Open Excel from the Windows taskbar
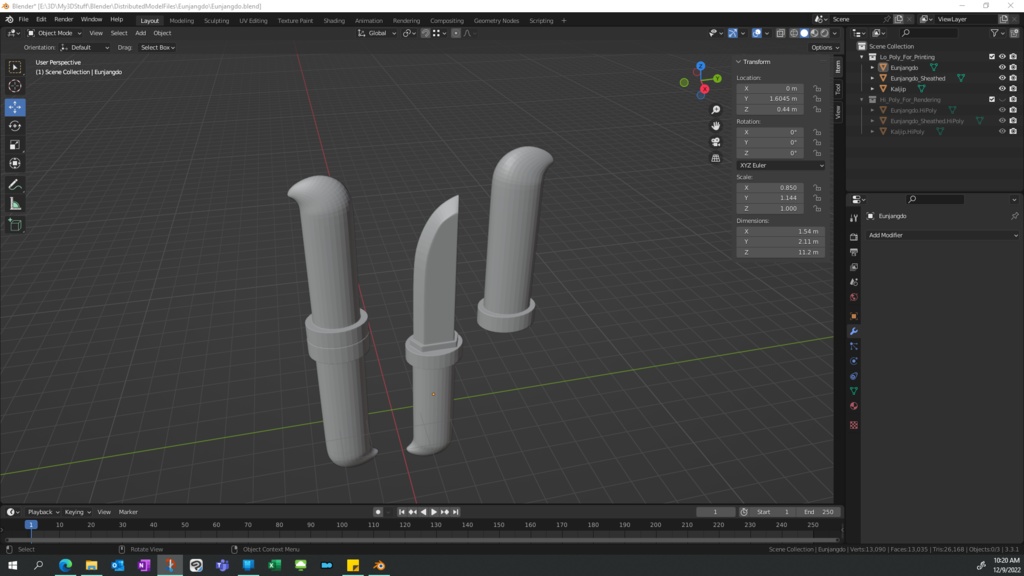 274,566
